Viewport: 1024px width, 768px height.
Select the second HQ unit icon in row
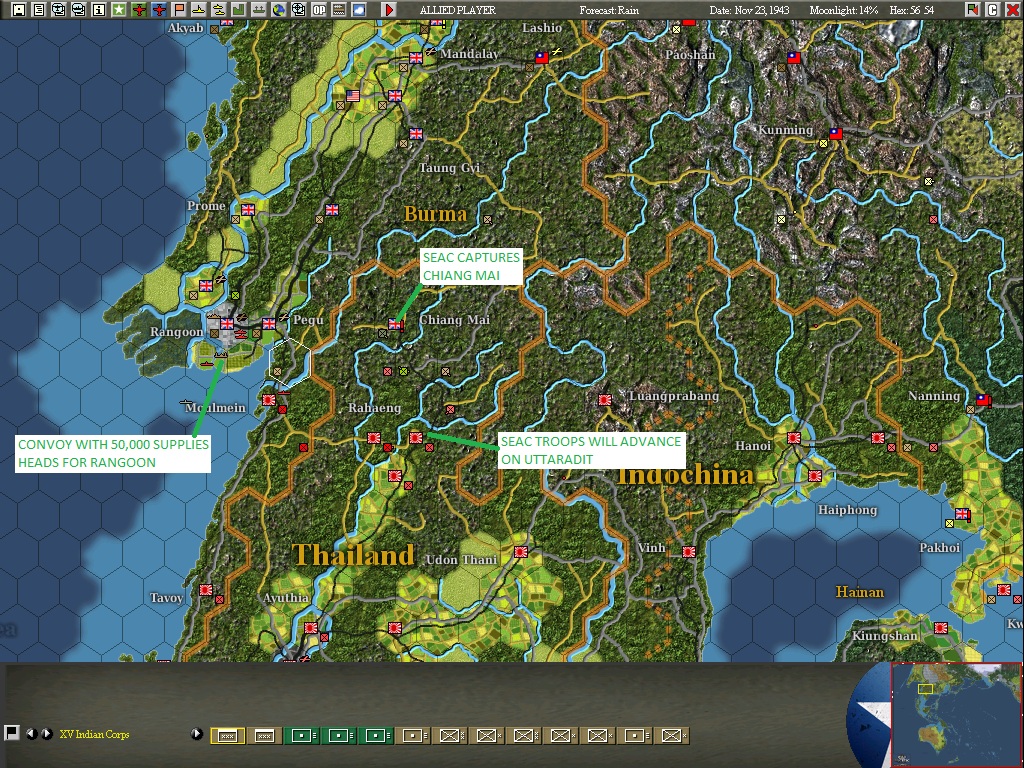[x=264, y=736]
